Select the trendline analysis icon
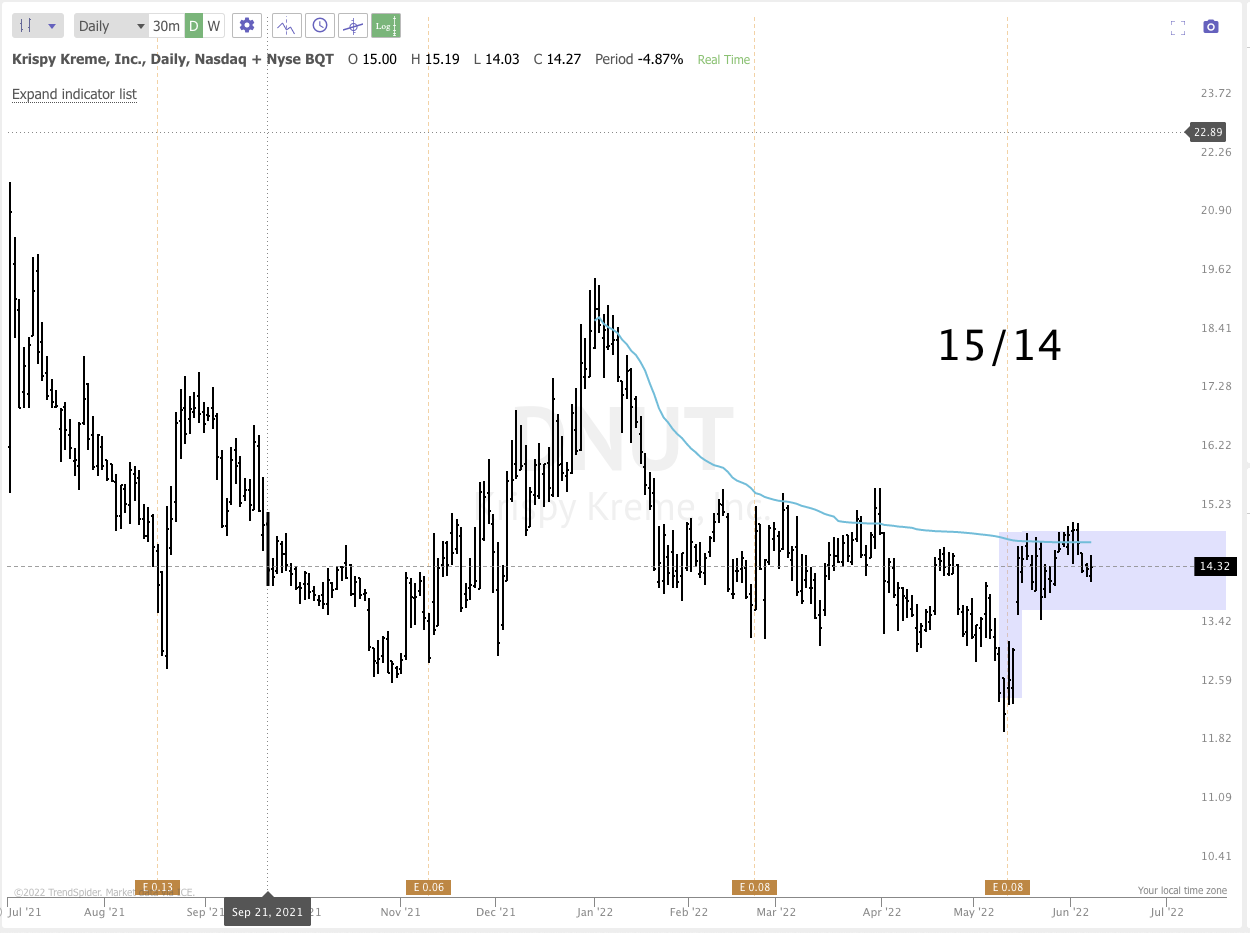This screenshot has width=1250, height=933. [286, 25]
